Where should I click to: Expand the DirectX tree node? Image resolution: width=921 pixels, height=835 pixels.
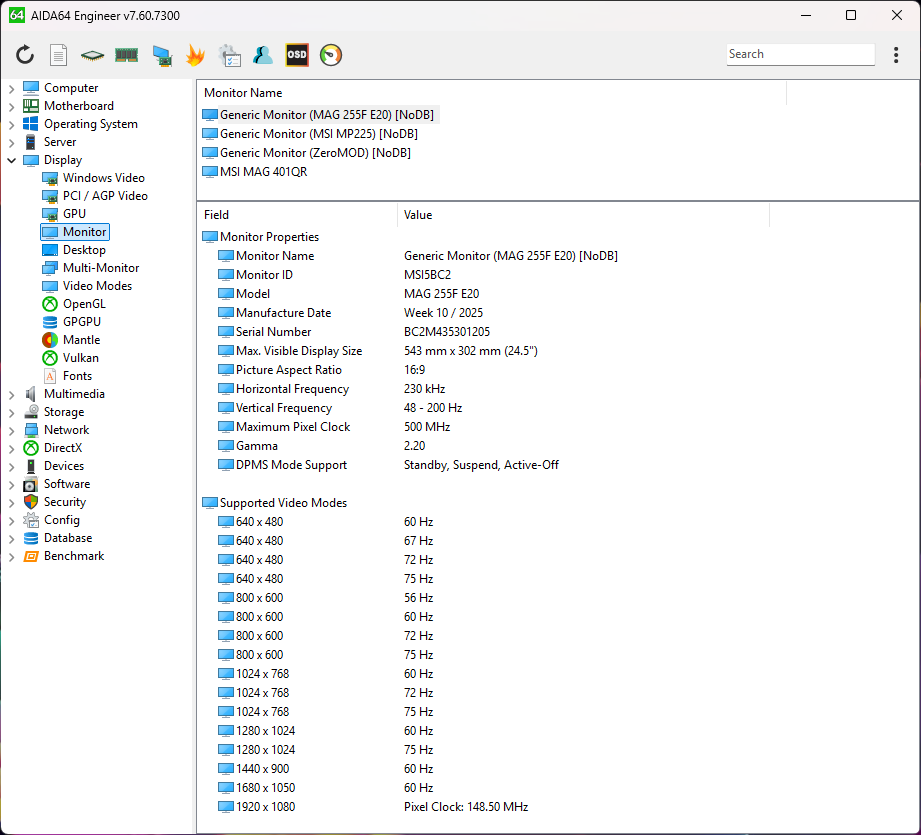[x=11, y=449]
